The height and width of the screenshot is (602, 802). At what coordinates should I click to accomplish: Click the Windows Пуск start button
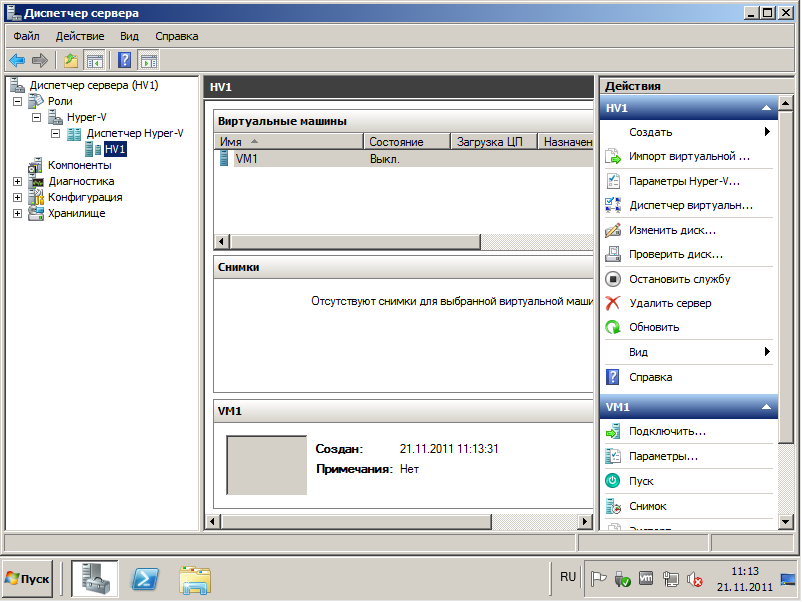tap(27, 578)
